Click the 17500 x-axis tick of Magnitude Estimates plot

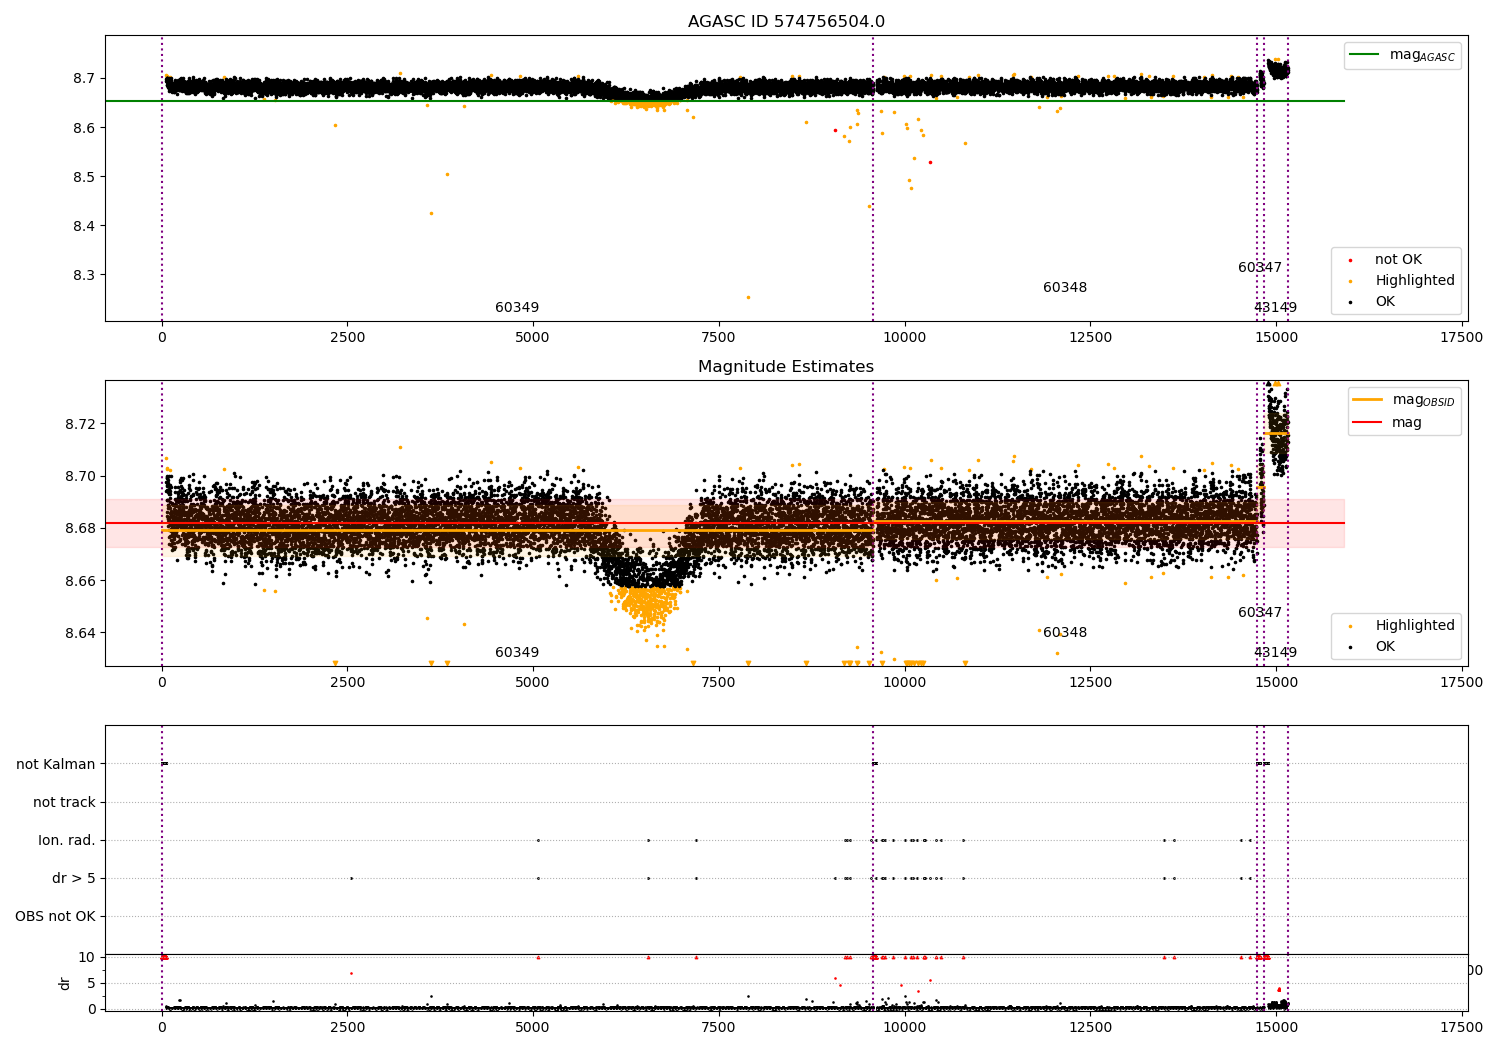click(1461, 683)
